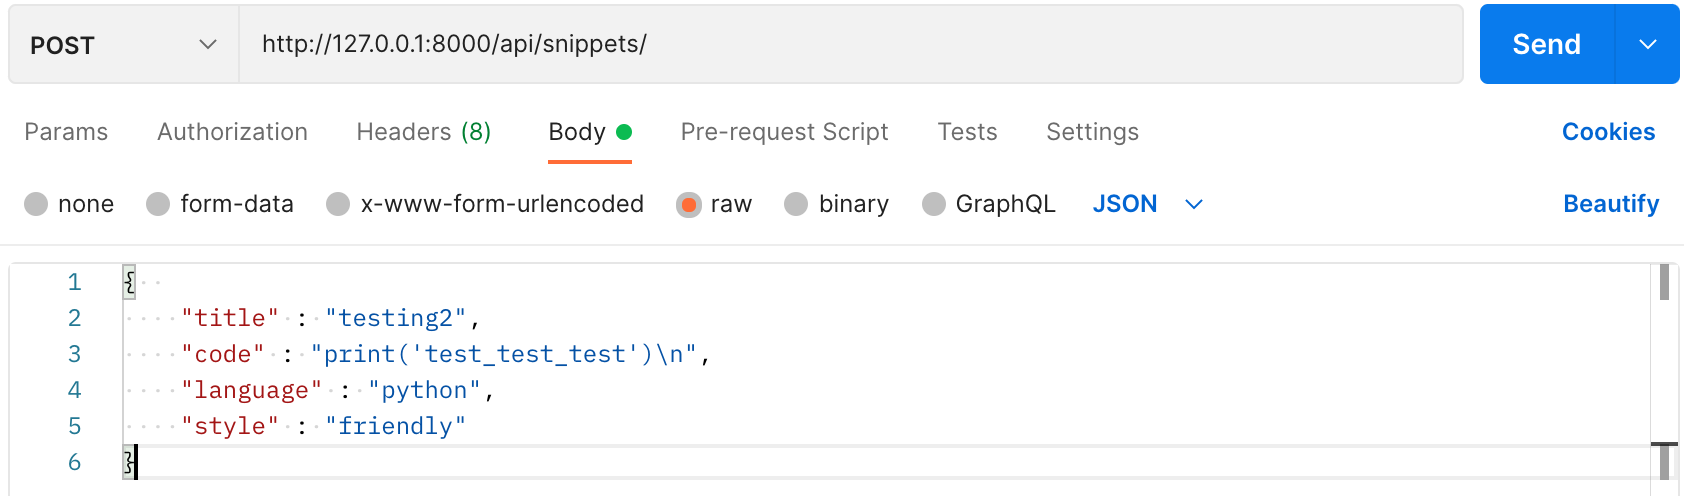
Task: Click Beautify to format JSON
Action: (1611, 204)
